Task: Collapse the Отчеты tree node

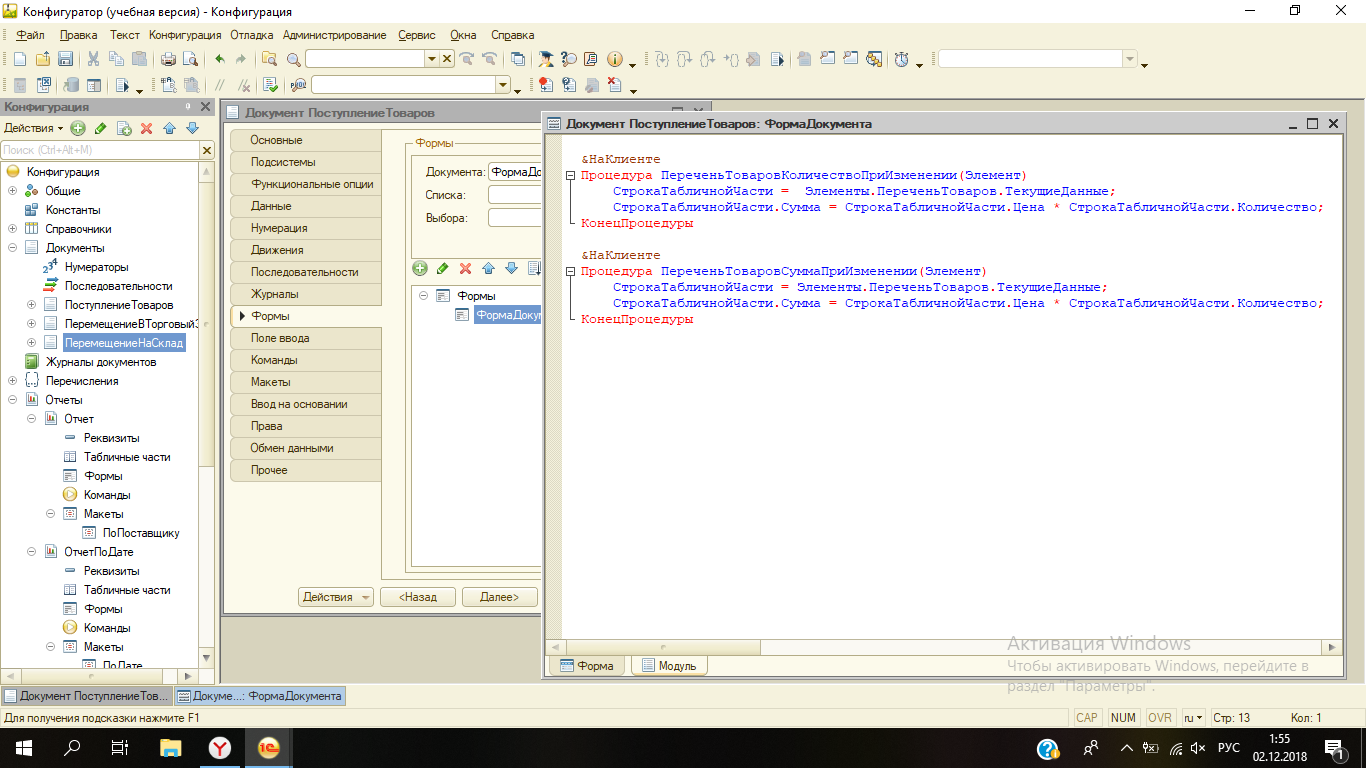Action: (12, 400)
